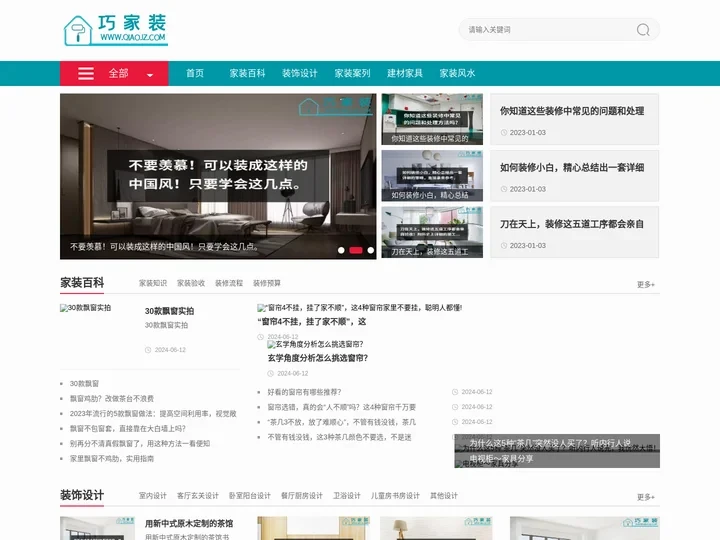
Task: Open the bold 30款飘窗实拍 article title
Action: [169, 311]
